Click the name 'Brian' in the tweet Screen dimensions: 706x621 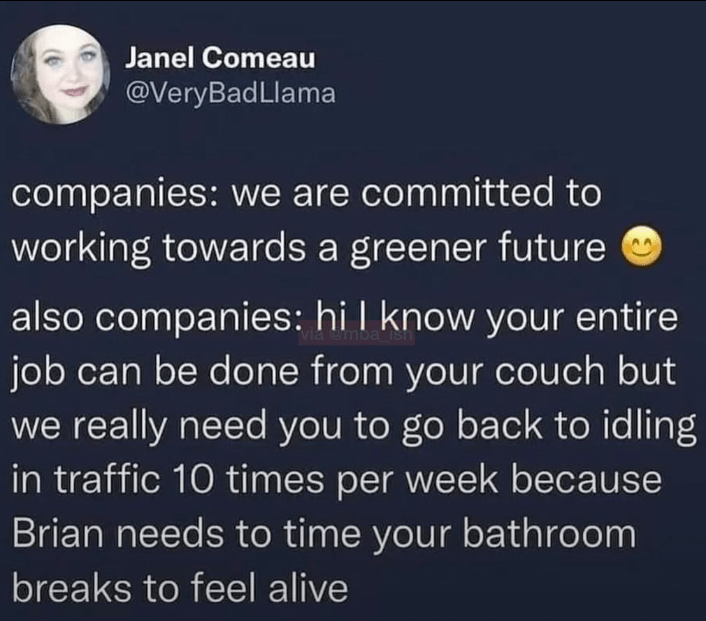tap(58, 533)
